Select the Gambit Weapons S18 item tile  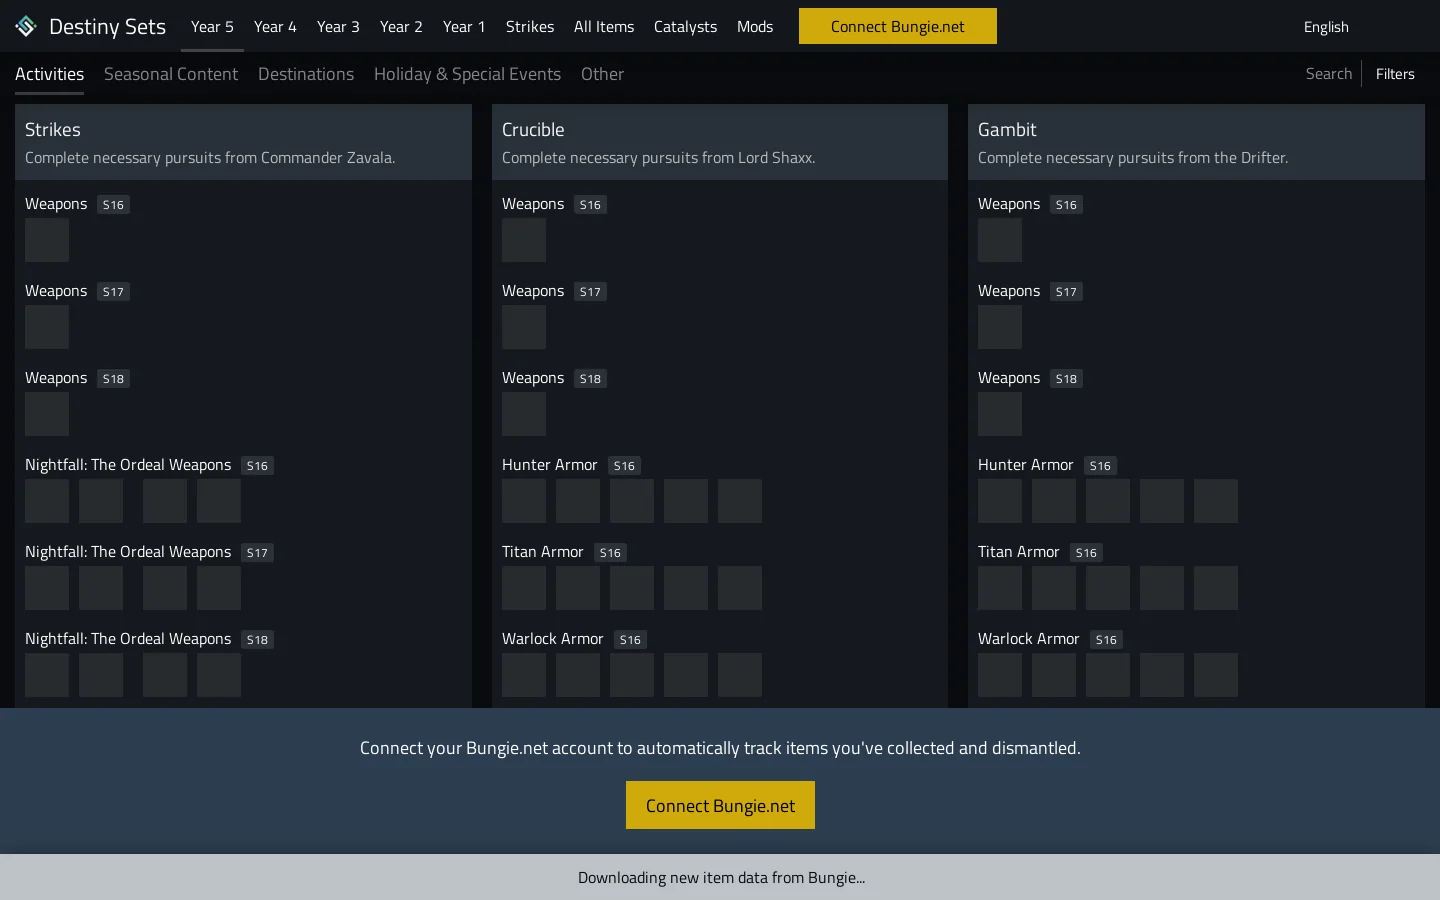click(x=1000, y=414)
